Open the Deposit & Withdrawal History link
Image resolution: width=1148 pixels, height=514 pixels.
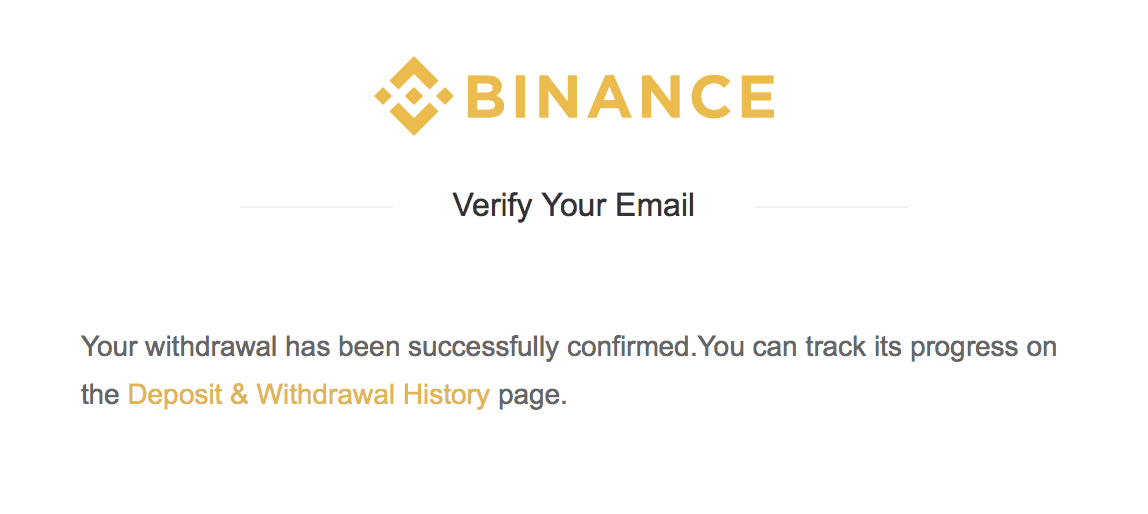[308, 395]
